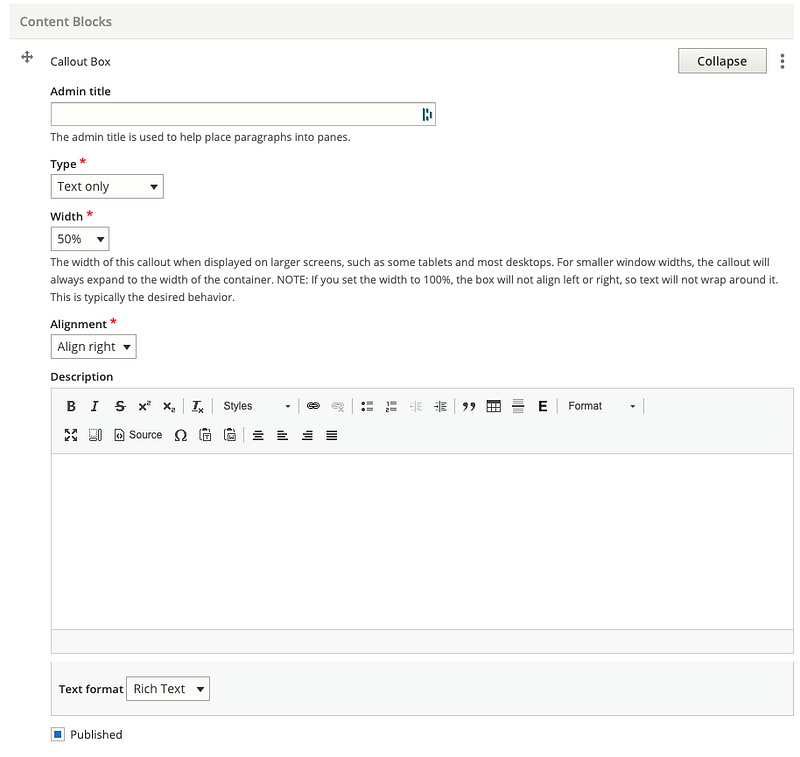
Task: Align text left in the editor
Action: point(283,435)
